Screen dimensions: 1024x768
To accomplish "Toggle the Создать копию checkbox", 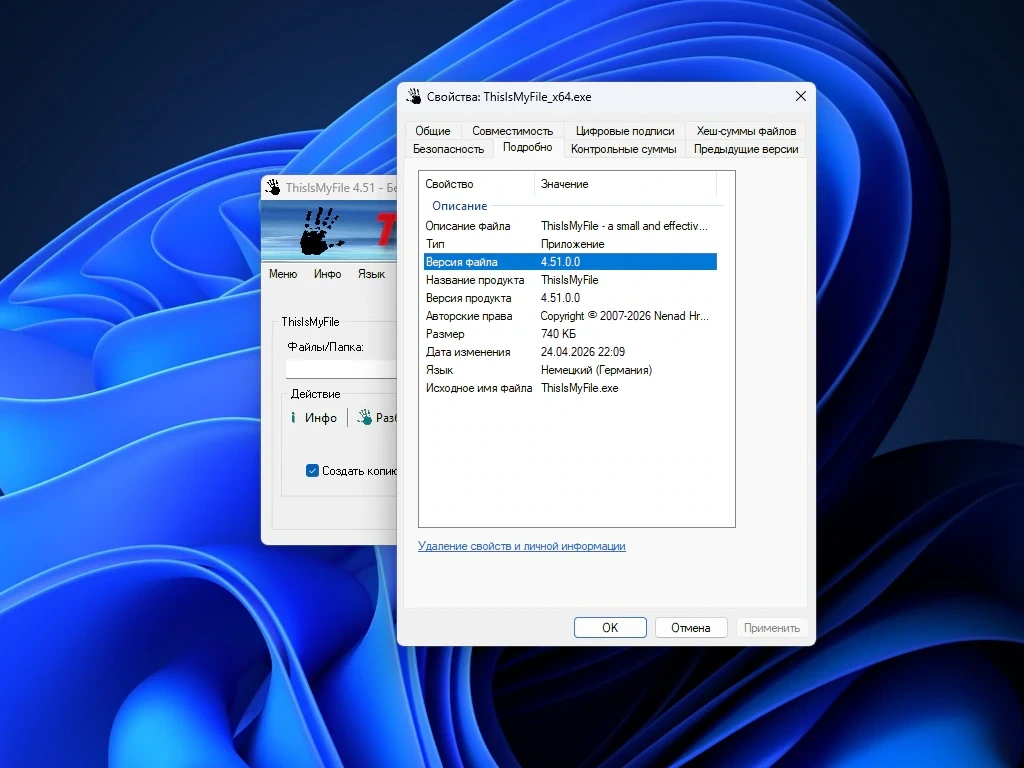I will pyautogui.click(x=312, y=470).
